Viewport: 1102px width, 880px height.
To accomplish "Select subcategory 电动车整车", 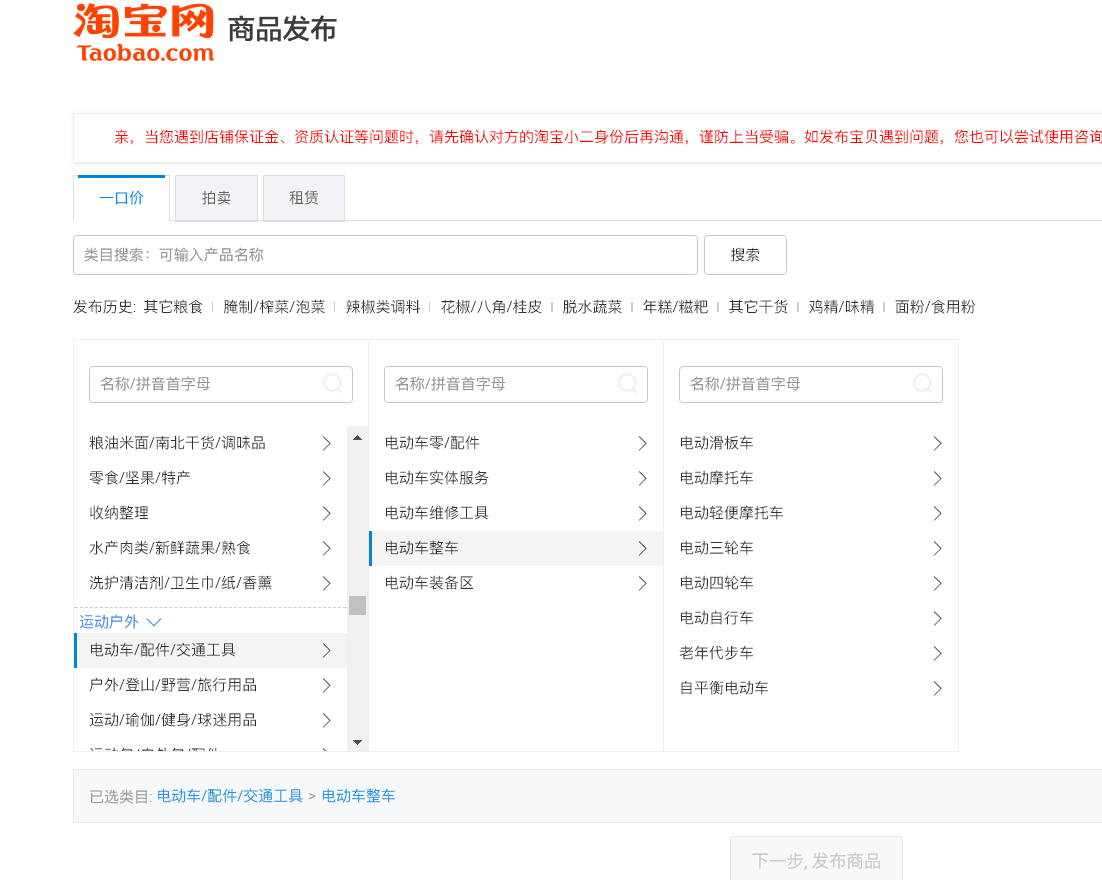I will click(516, 548).
